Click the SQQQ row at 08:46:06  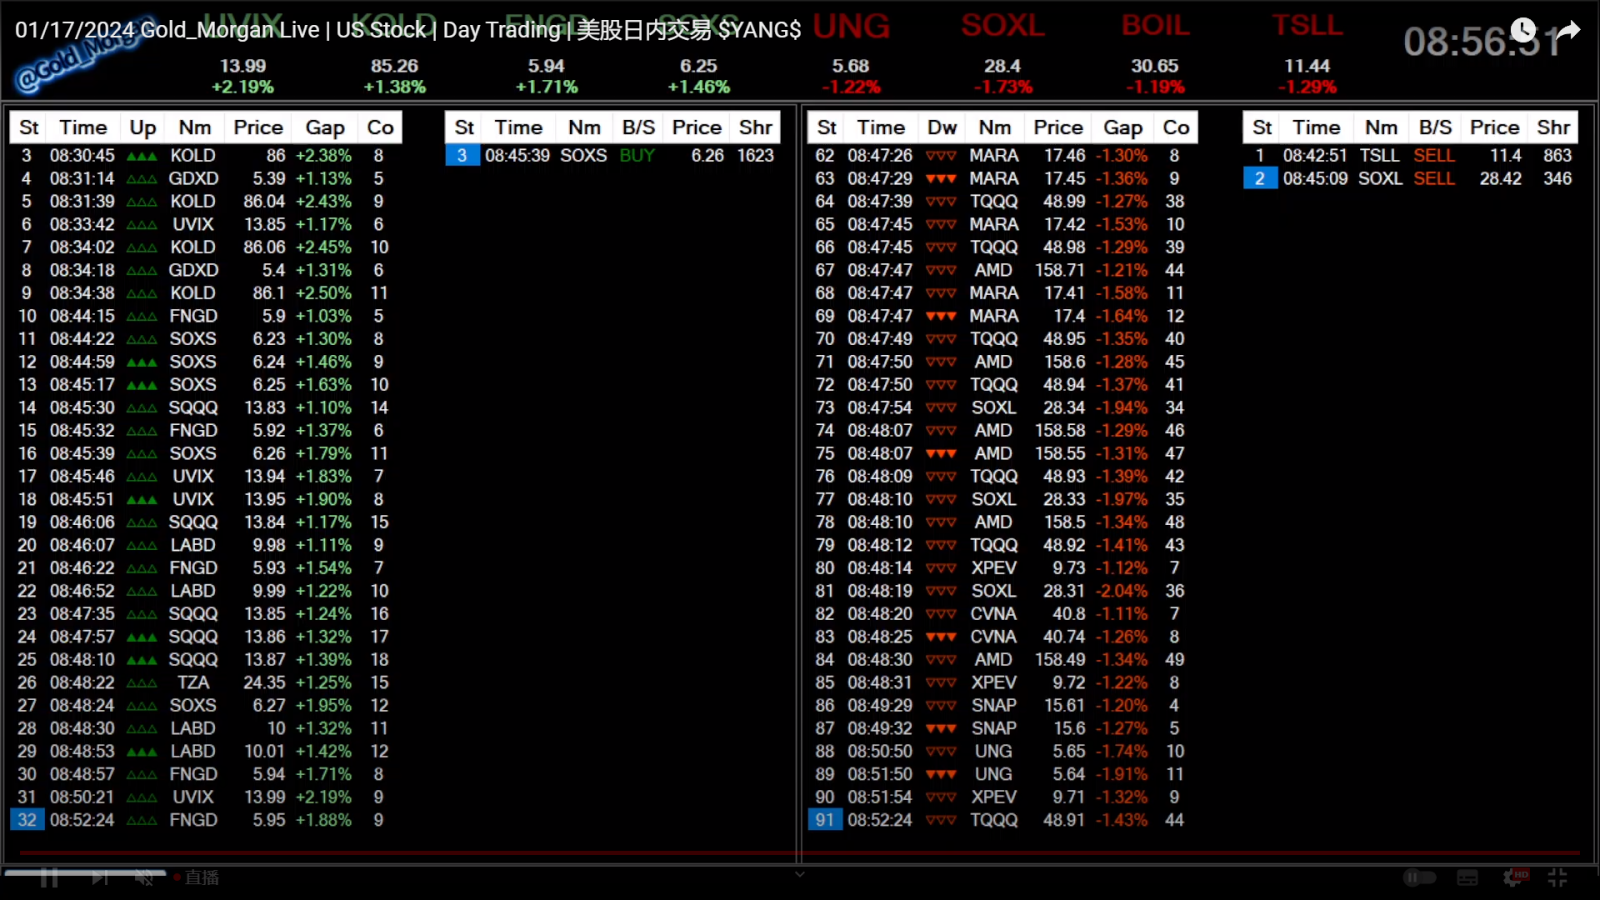[205, 522]
